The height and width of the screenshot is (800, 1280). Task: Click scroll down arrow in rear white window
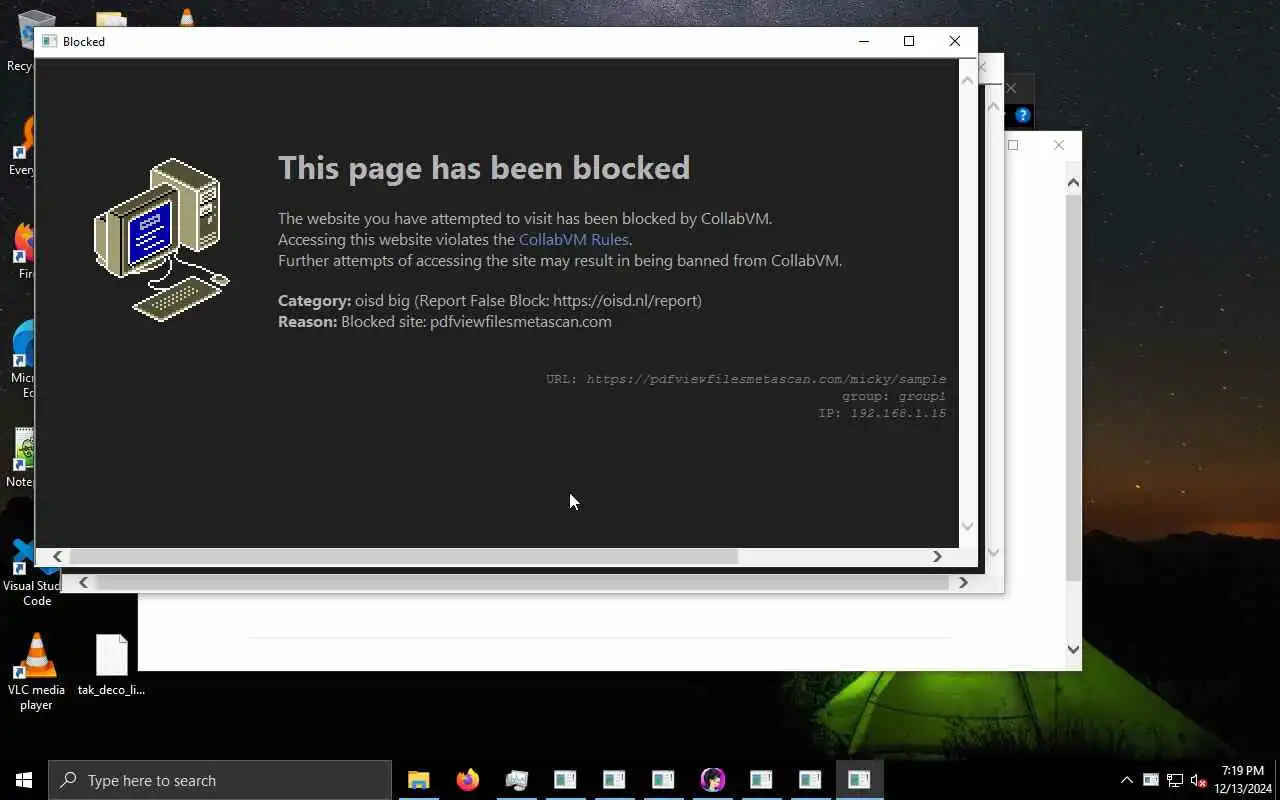(1073, 649)
